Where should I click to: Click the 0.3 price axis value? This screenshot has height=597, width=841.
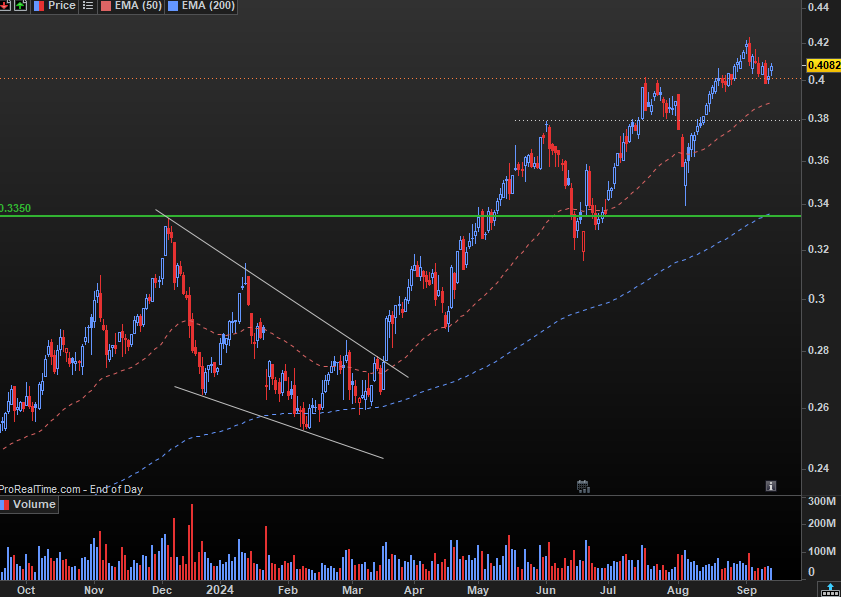[x=816, y=299]
